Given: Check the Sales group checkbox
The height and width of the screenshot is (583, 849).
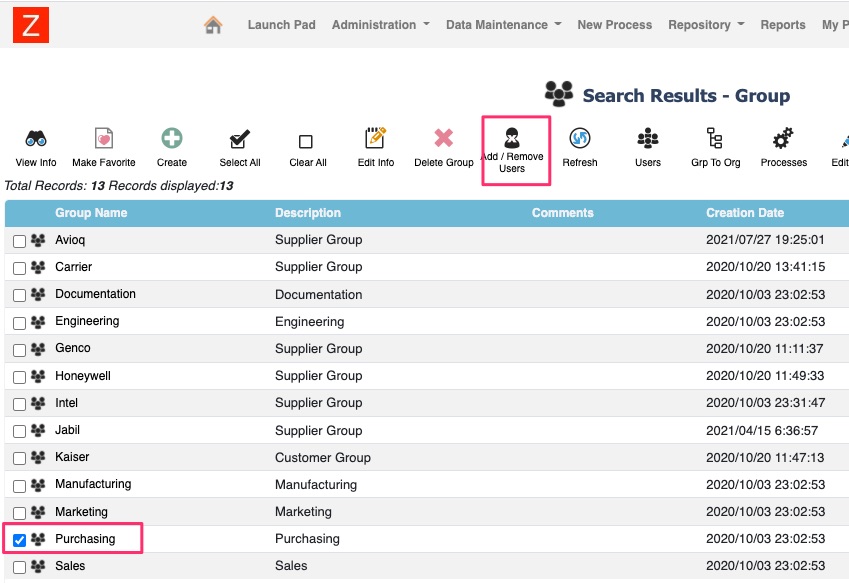Looking at the screenshot, I should (x=19, y=567).
